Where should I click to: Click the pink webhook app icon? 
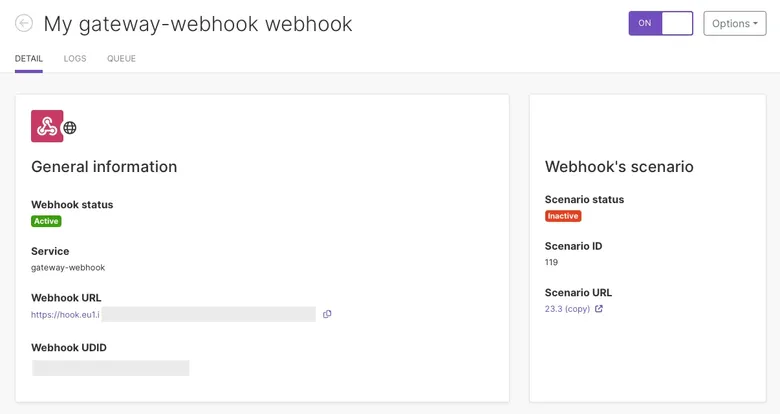click(x=47, y=126)
